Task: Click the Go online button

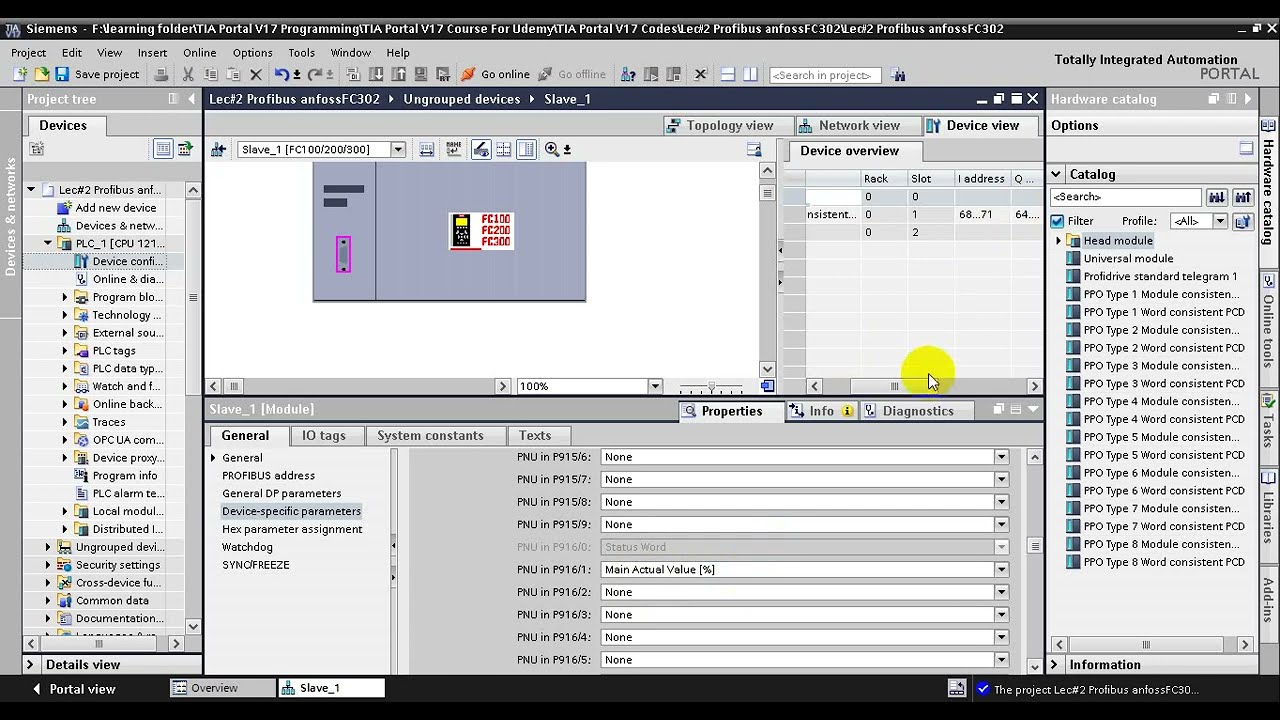Action: click(495, 75)
